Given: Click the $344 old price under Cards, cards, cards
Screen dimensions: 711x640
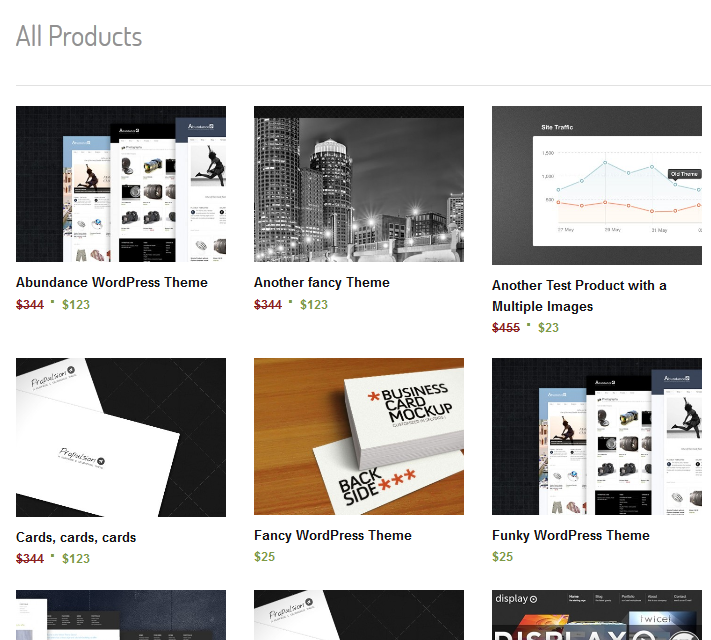Looking at the screenshot, I should click(30, 559).
